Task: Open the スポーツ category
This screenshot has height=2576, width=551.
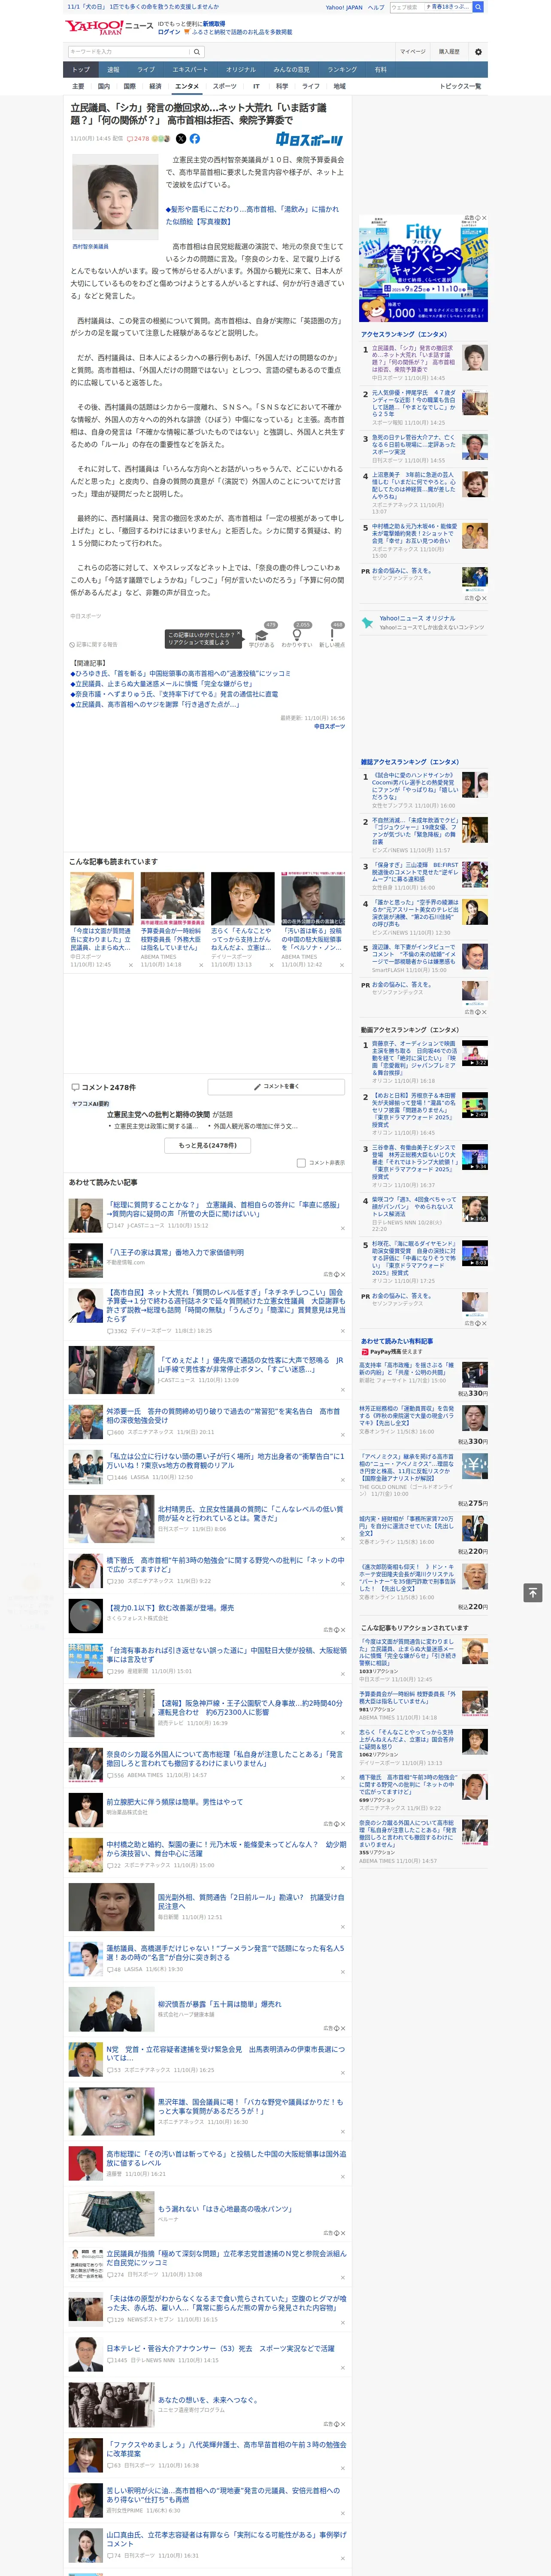Action: [x=225, y=86]
